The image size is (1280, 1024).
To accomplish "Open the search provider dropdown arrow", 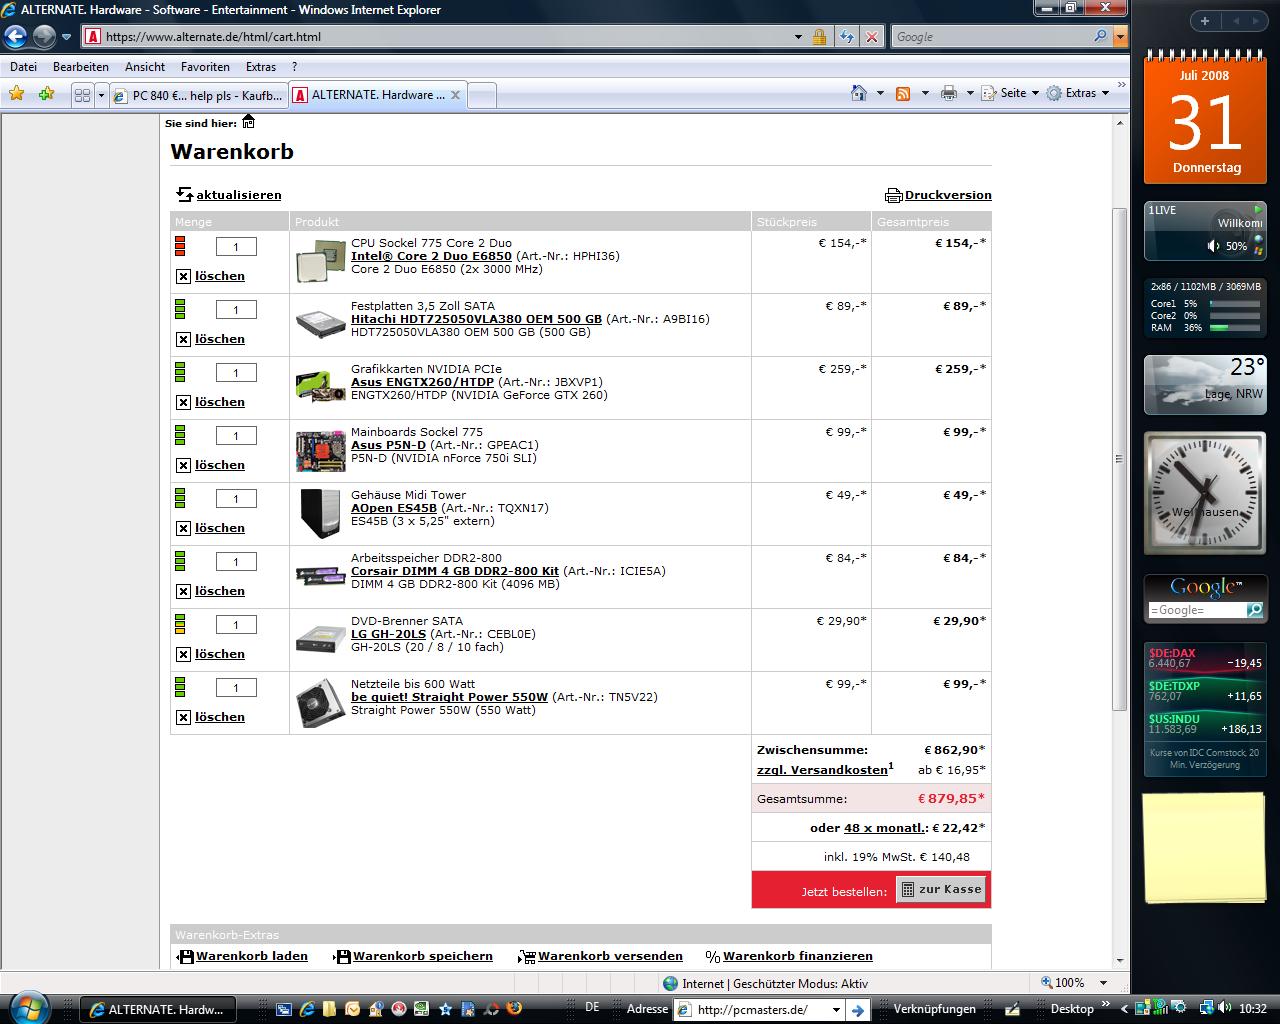I will pos(1120,37).
